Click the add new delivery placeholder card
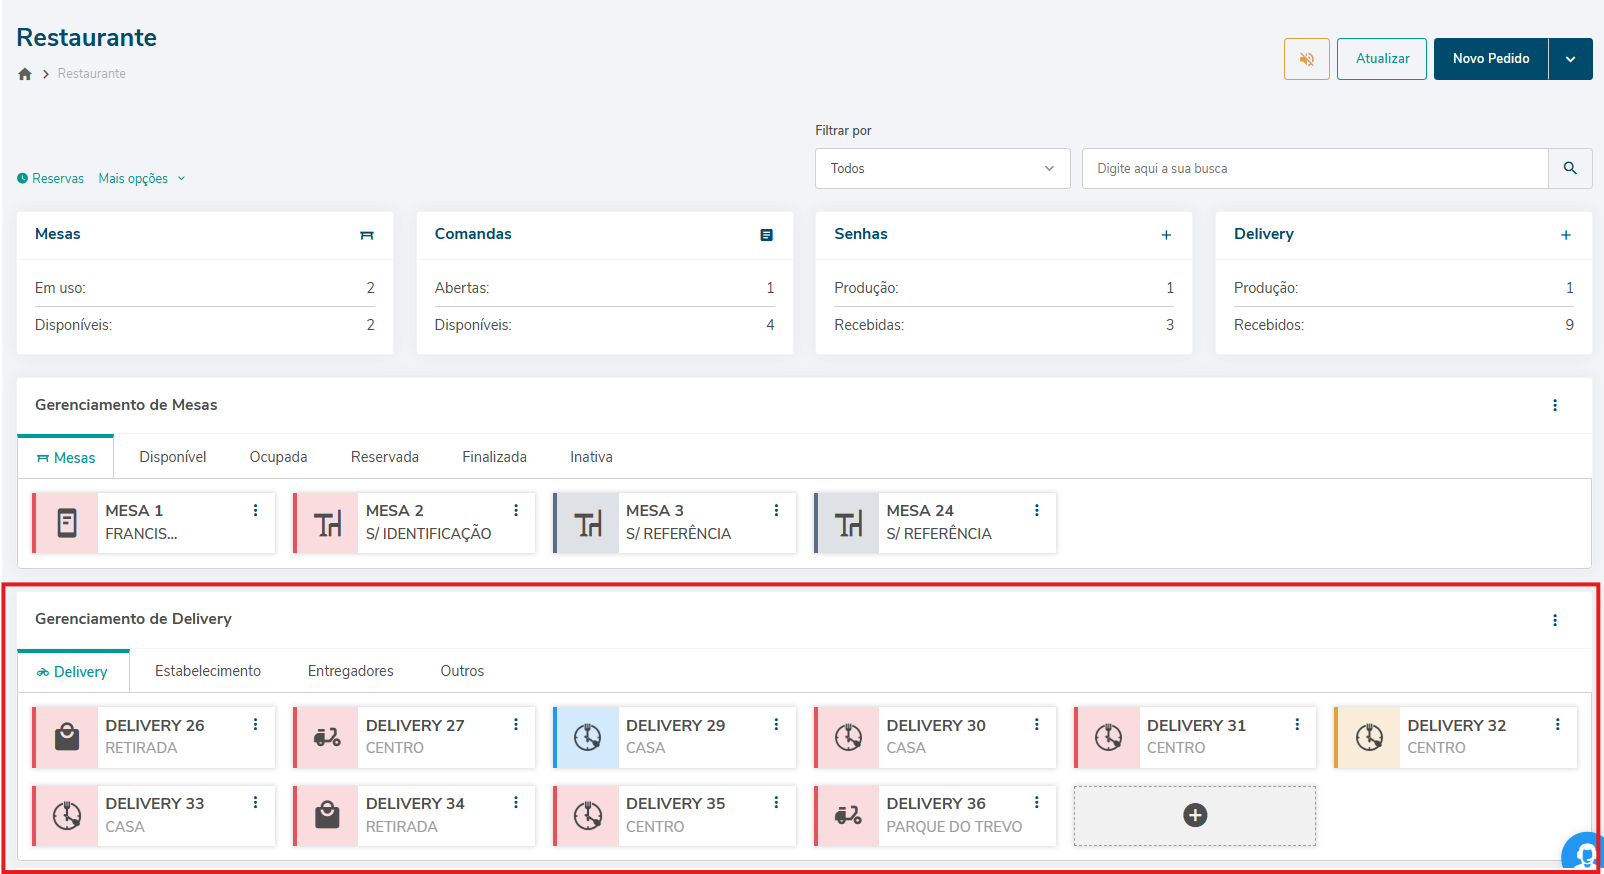 pyautogui.click(x=1194, y=816)
